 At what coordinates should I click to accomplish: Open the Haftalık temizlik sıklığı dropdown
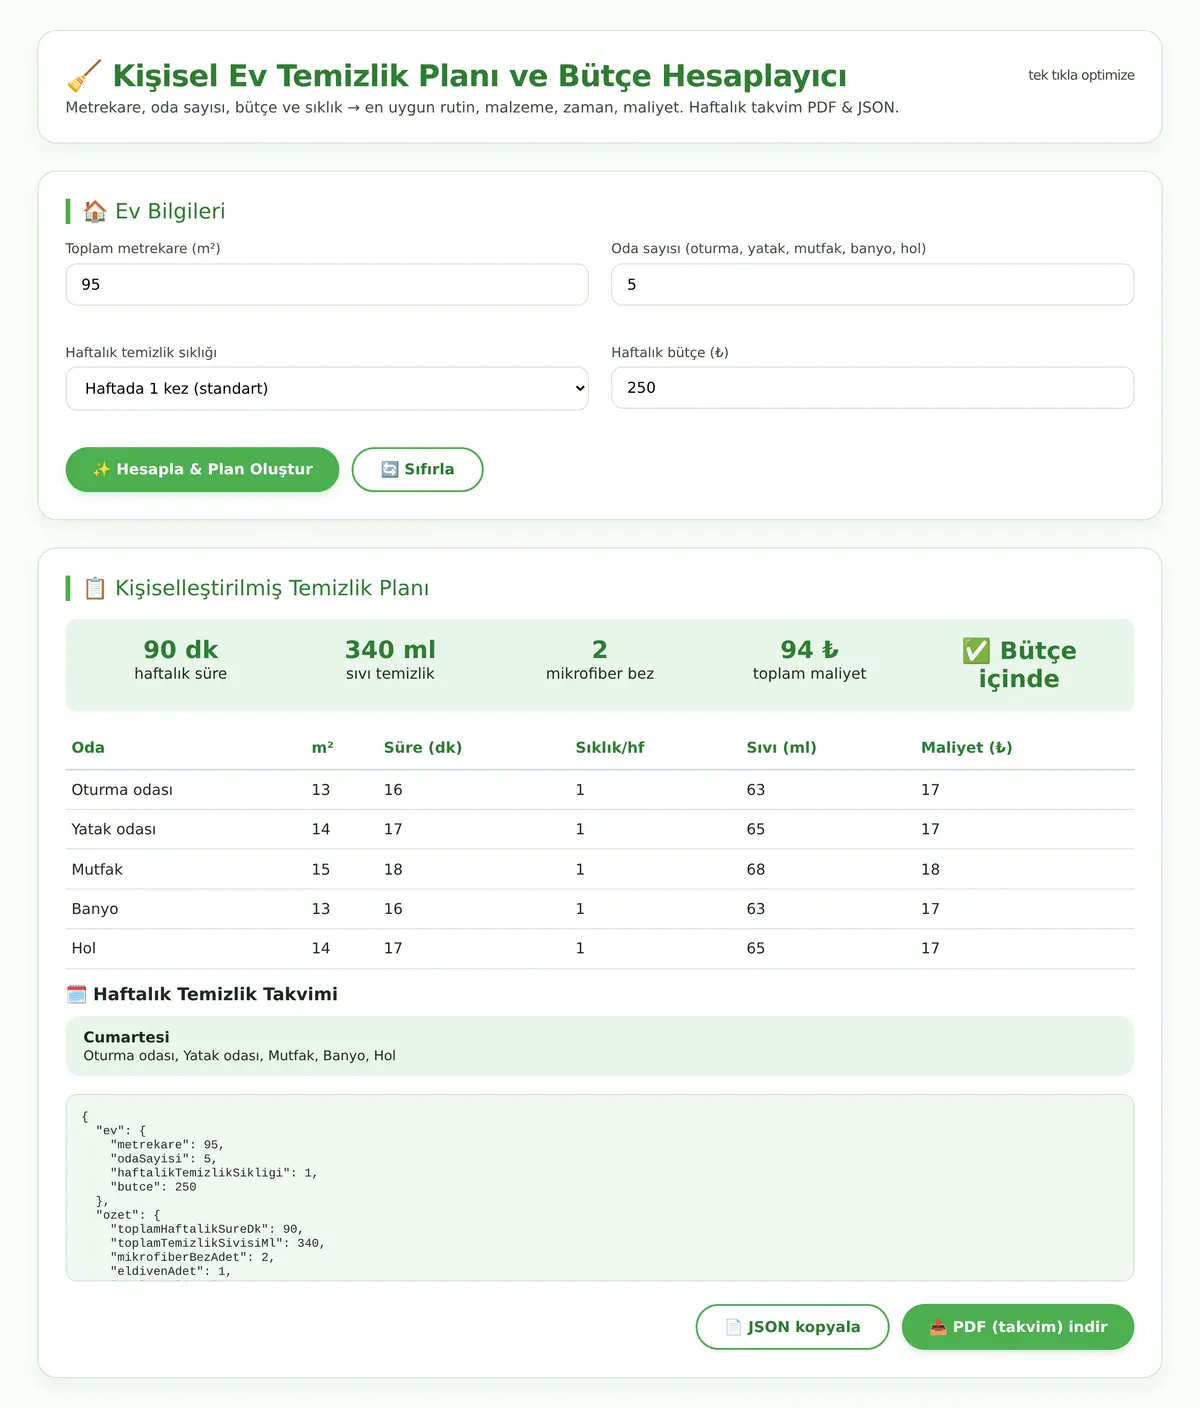pyautogui.click(x=327, y=388)
